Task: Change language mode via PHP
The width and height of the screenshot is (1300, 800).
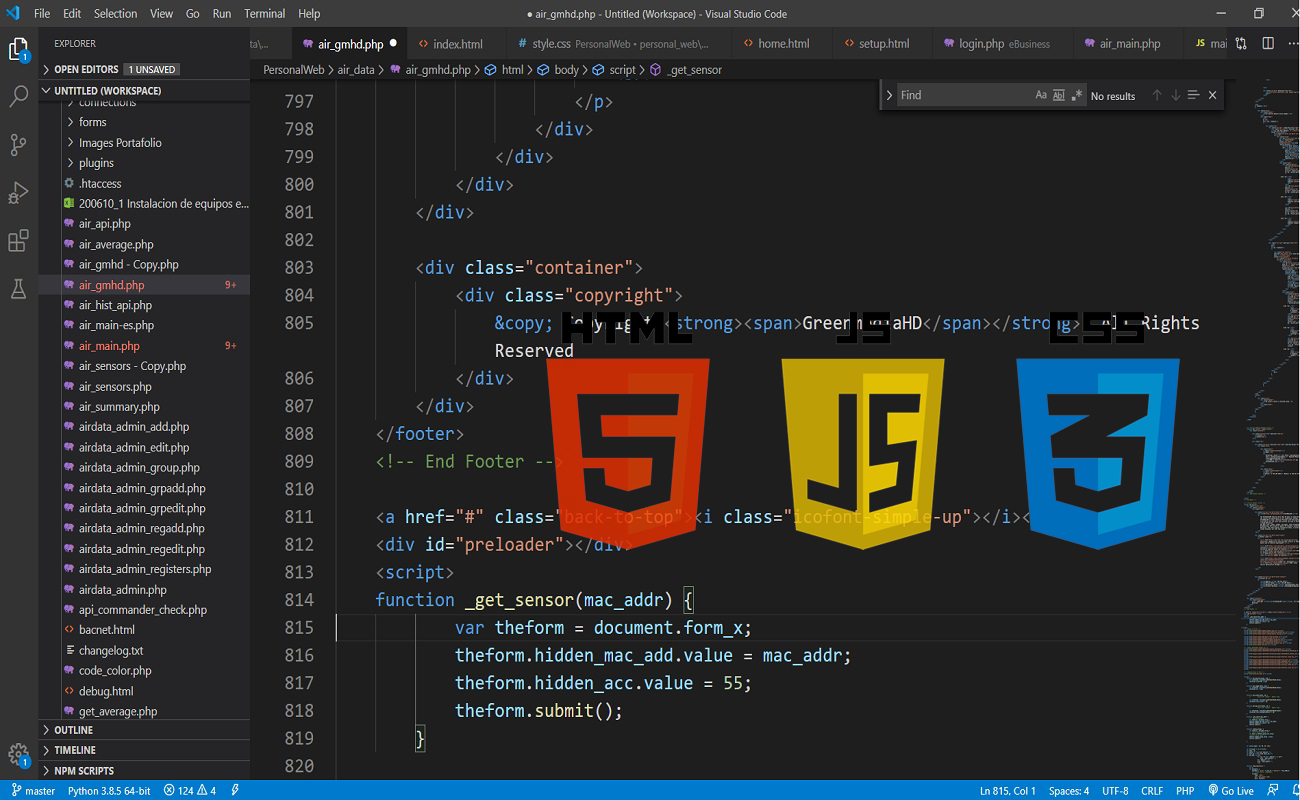Action: tap(1184, 791)
